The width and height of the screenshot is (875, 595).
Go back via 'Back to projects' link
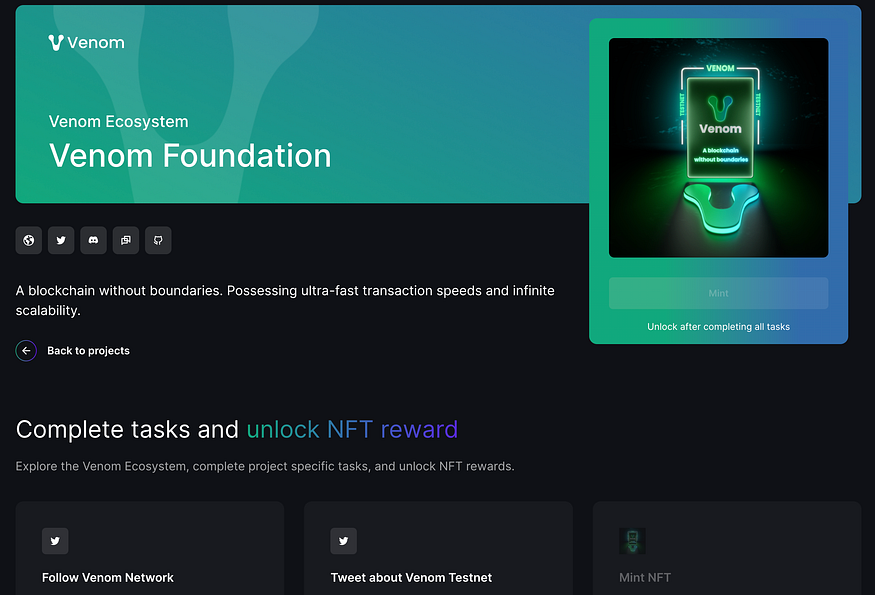[88, 351]
